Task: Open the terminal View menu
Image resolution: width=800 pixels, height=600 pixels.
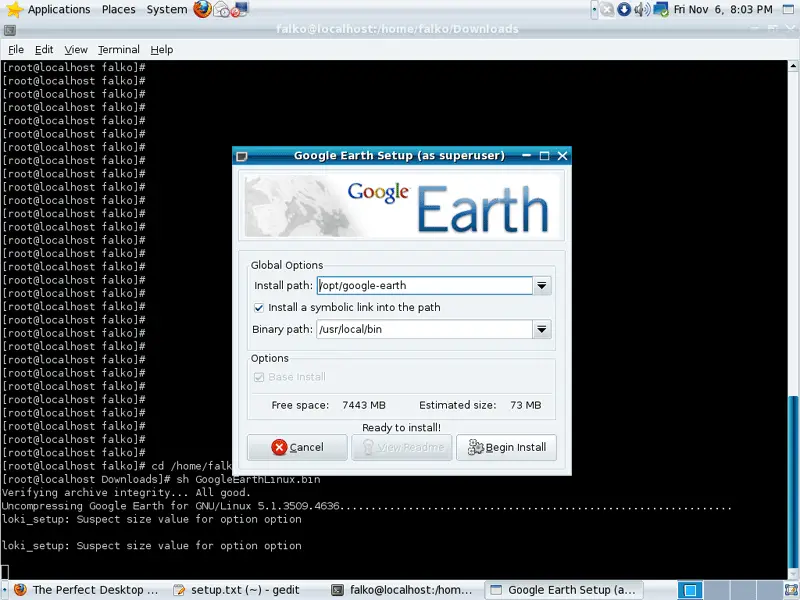Action: [76, 49]
